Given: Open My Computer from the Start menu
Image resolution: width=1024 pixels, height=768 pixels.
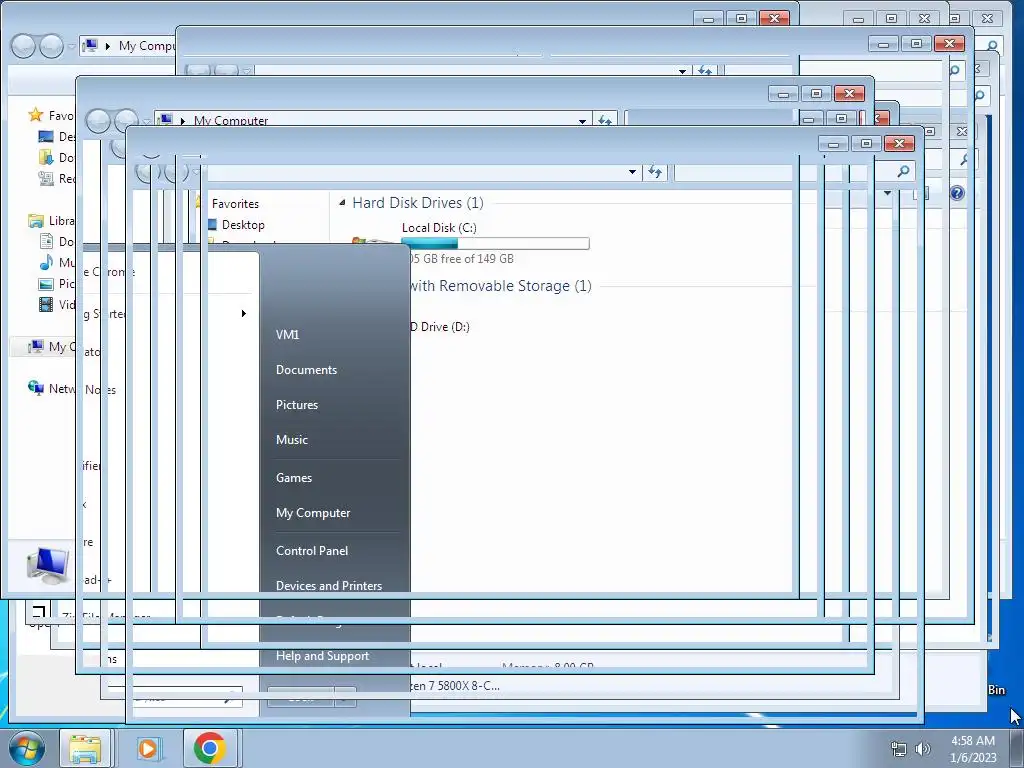Looking at the screenshot, I should [313, 513].
